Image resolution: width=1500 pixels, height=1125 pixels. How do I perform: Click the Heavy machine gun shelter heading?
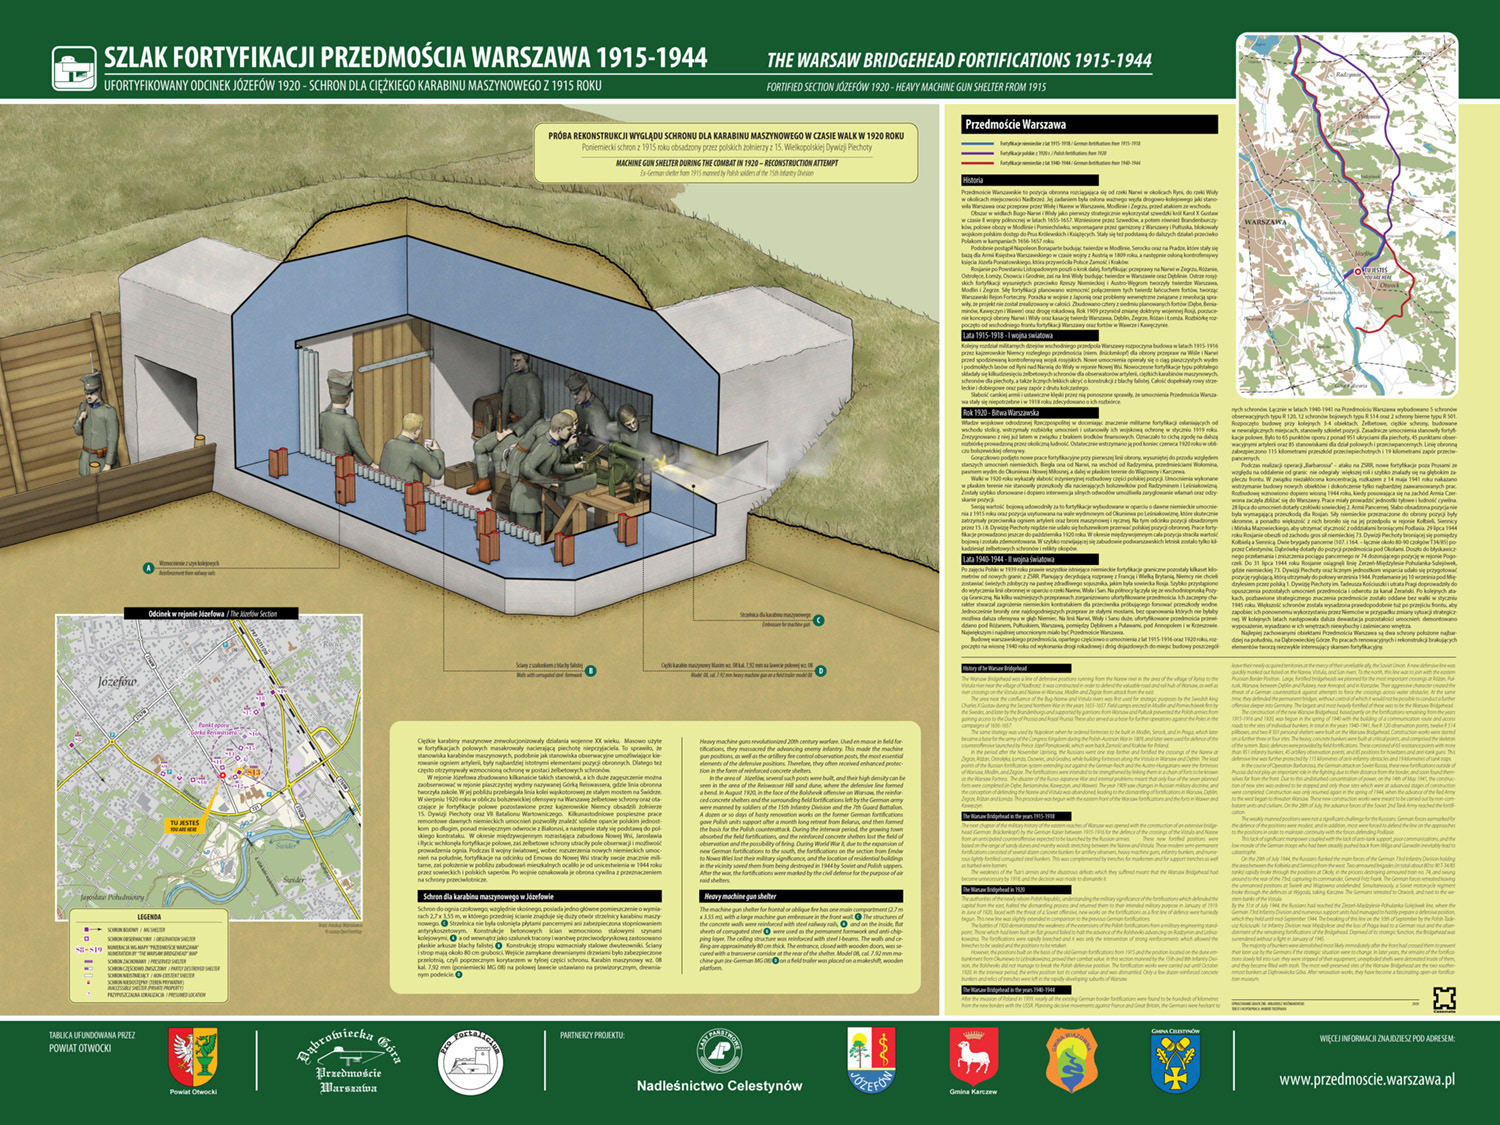pyautogui.click(x=801, y=897)
